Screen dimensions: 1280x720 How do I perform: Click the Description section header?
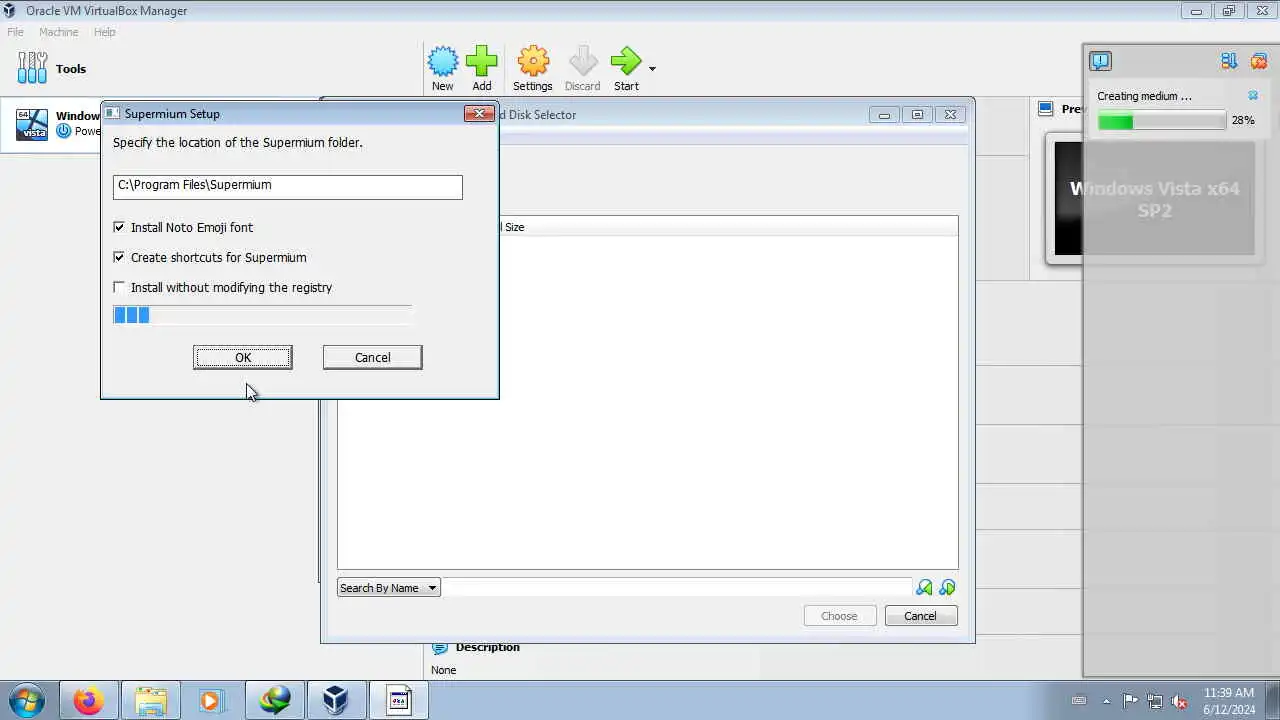(x=487, y=647)
